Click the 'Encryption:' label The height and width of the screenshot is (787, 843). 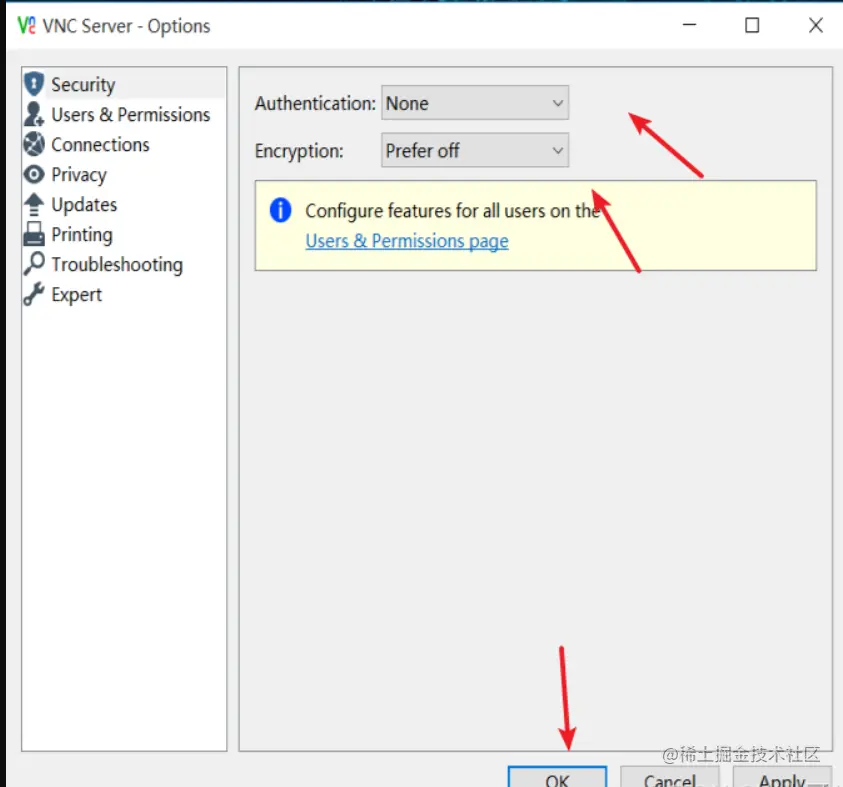(299, 151)
